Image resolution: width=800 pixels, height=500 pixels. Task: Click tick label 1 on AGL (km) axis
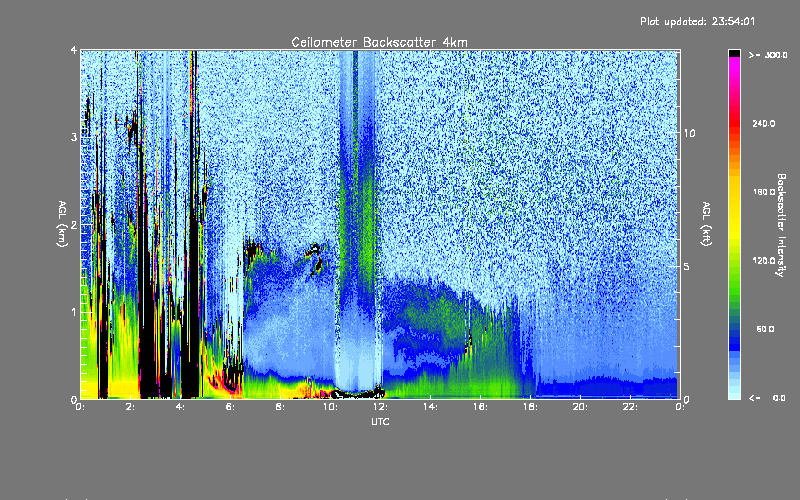pyautogui.click(x=74, y=312)
